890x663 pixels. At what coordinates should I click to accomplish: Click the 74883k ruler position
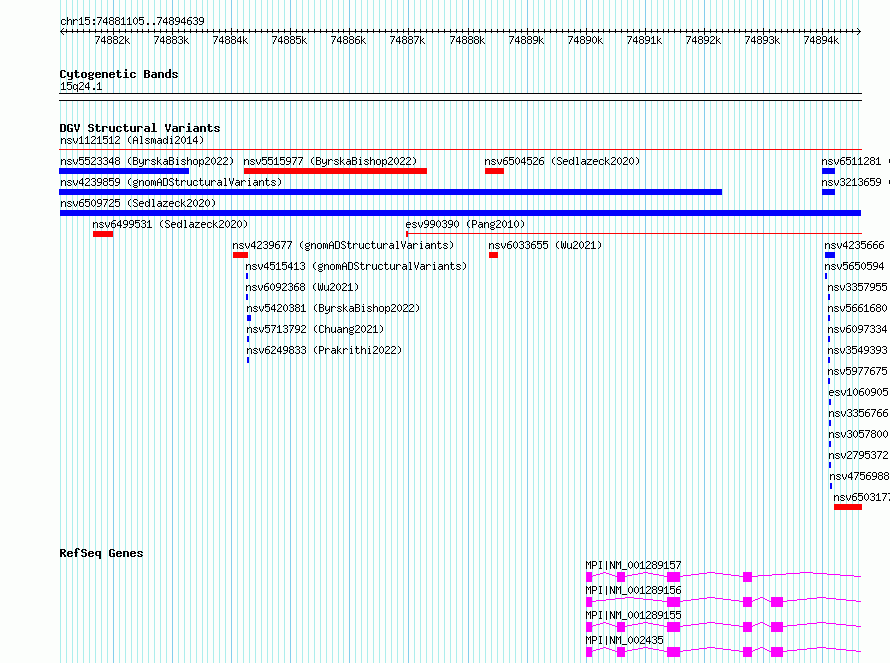click(x=171, y=40)
